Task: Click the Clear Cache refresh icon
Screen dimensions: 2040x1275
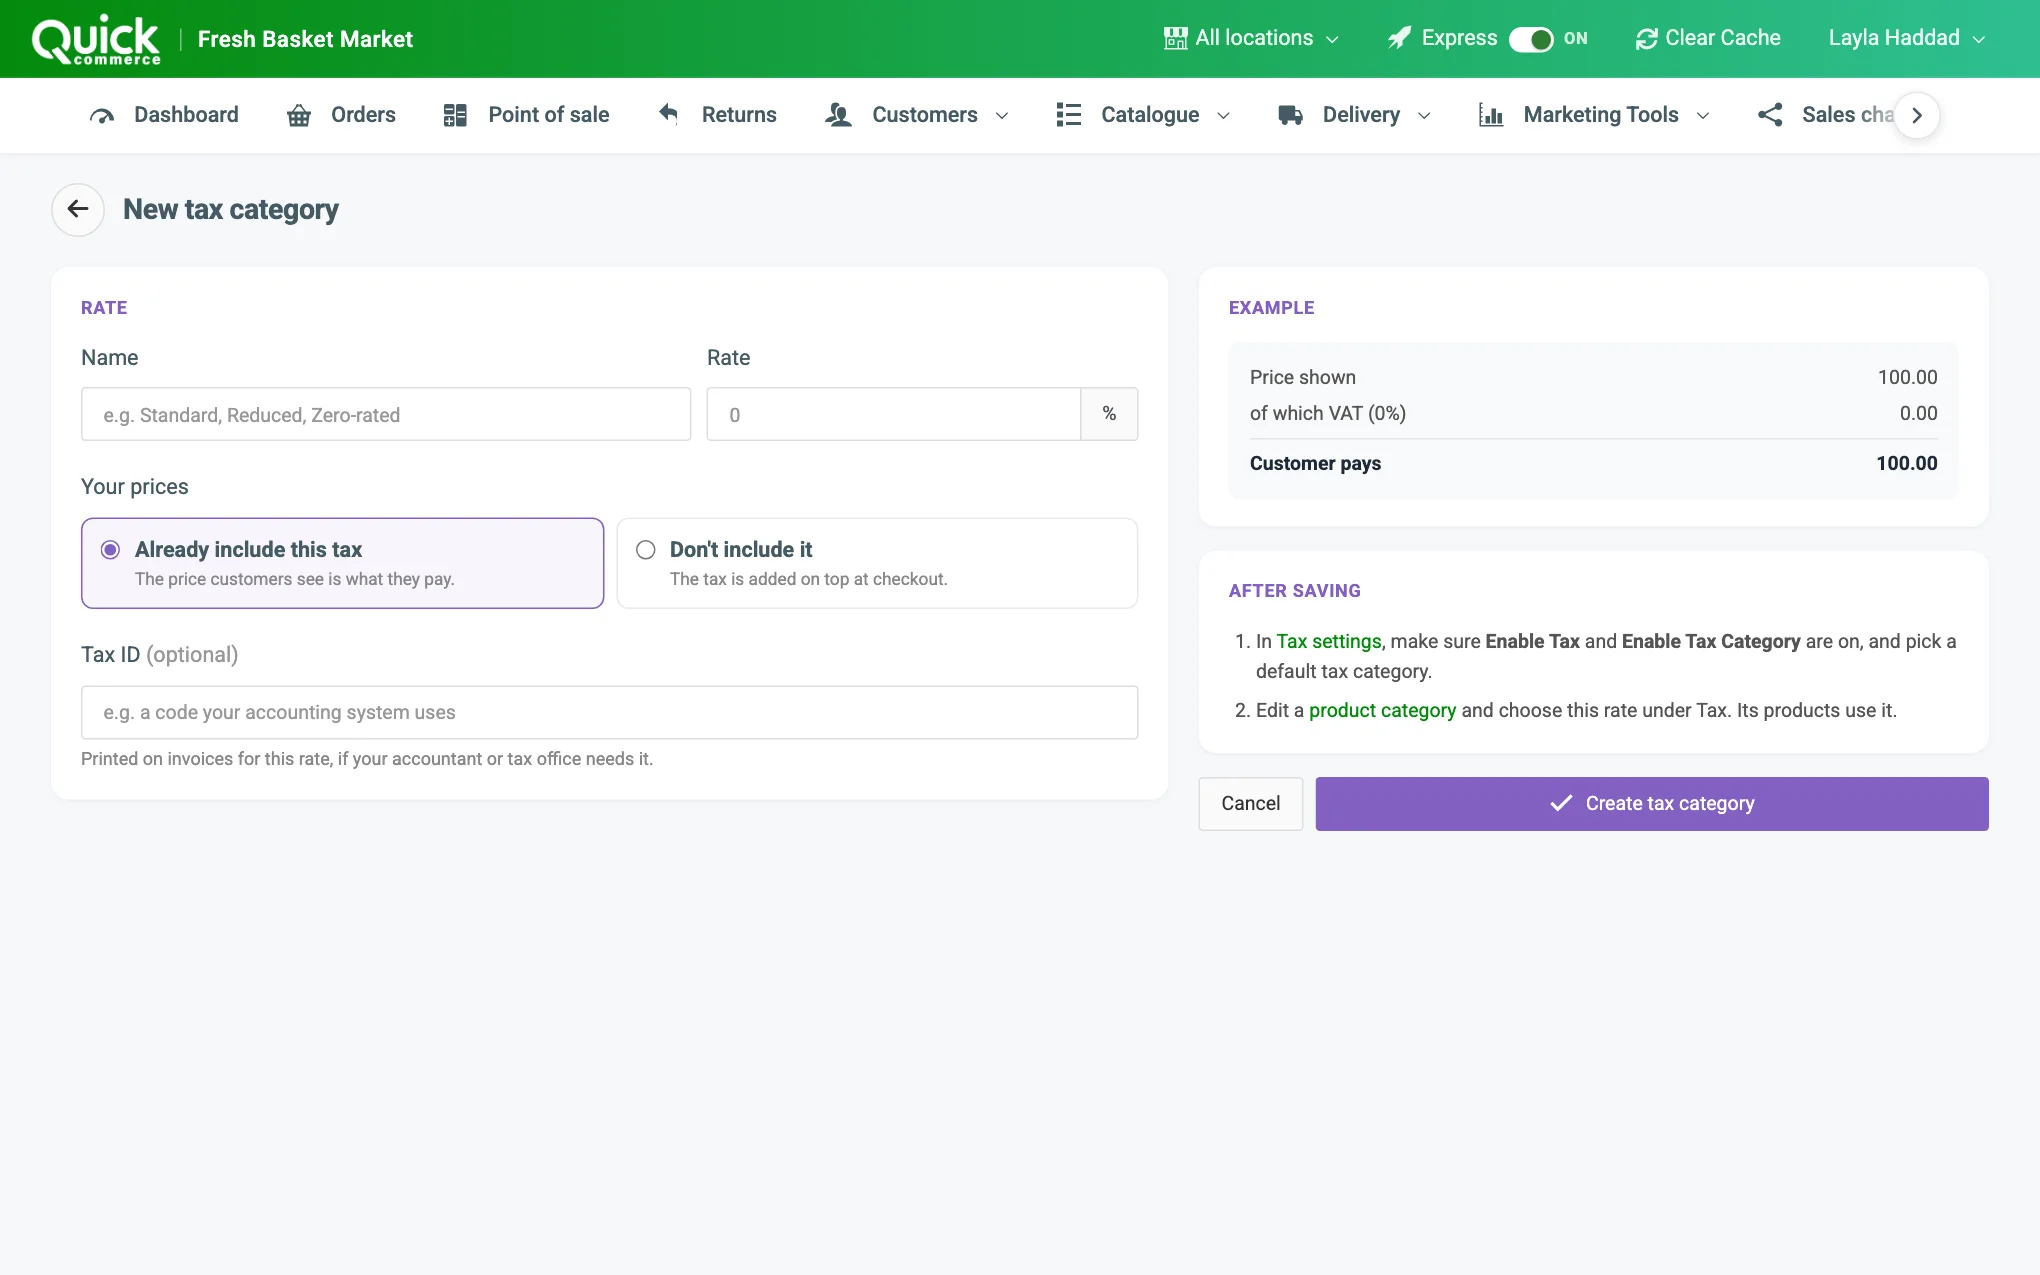Action: (1646, 38)
